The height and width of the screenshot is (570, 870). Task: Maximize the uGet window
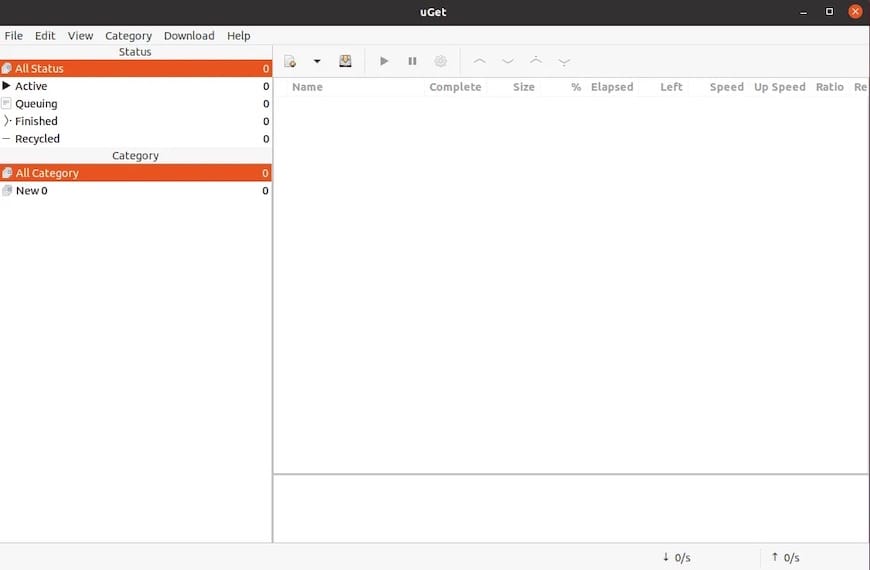(x=829, y=12)
